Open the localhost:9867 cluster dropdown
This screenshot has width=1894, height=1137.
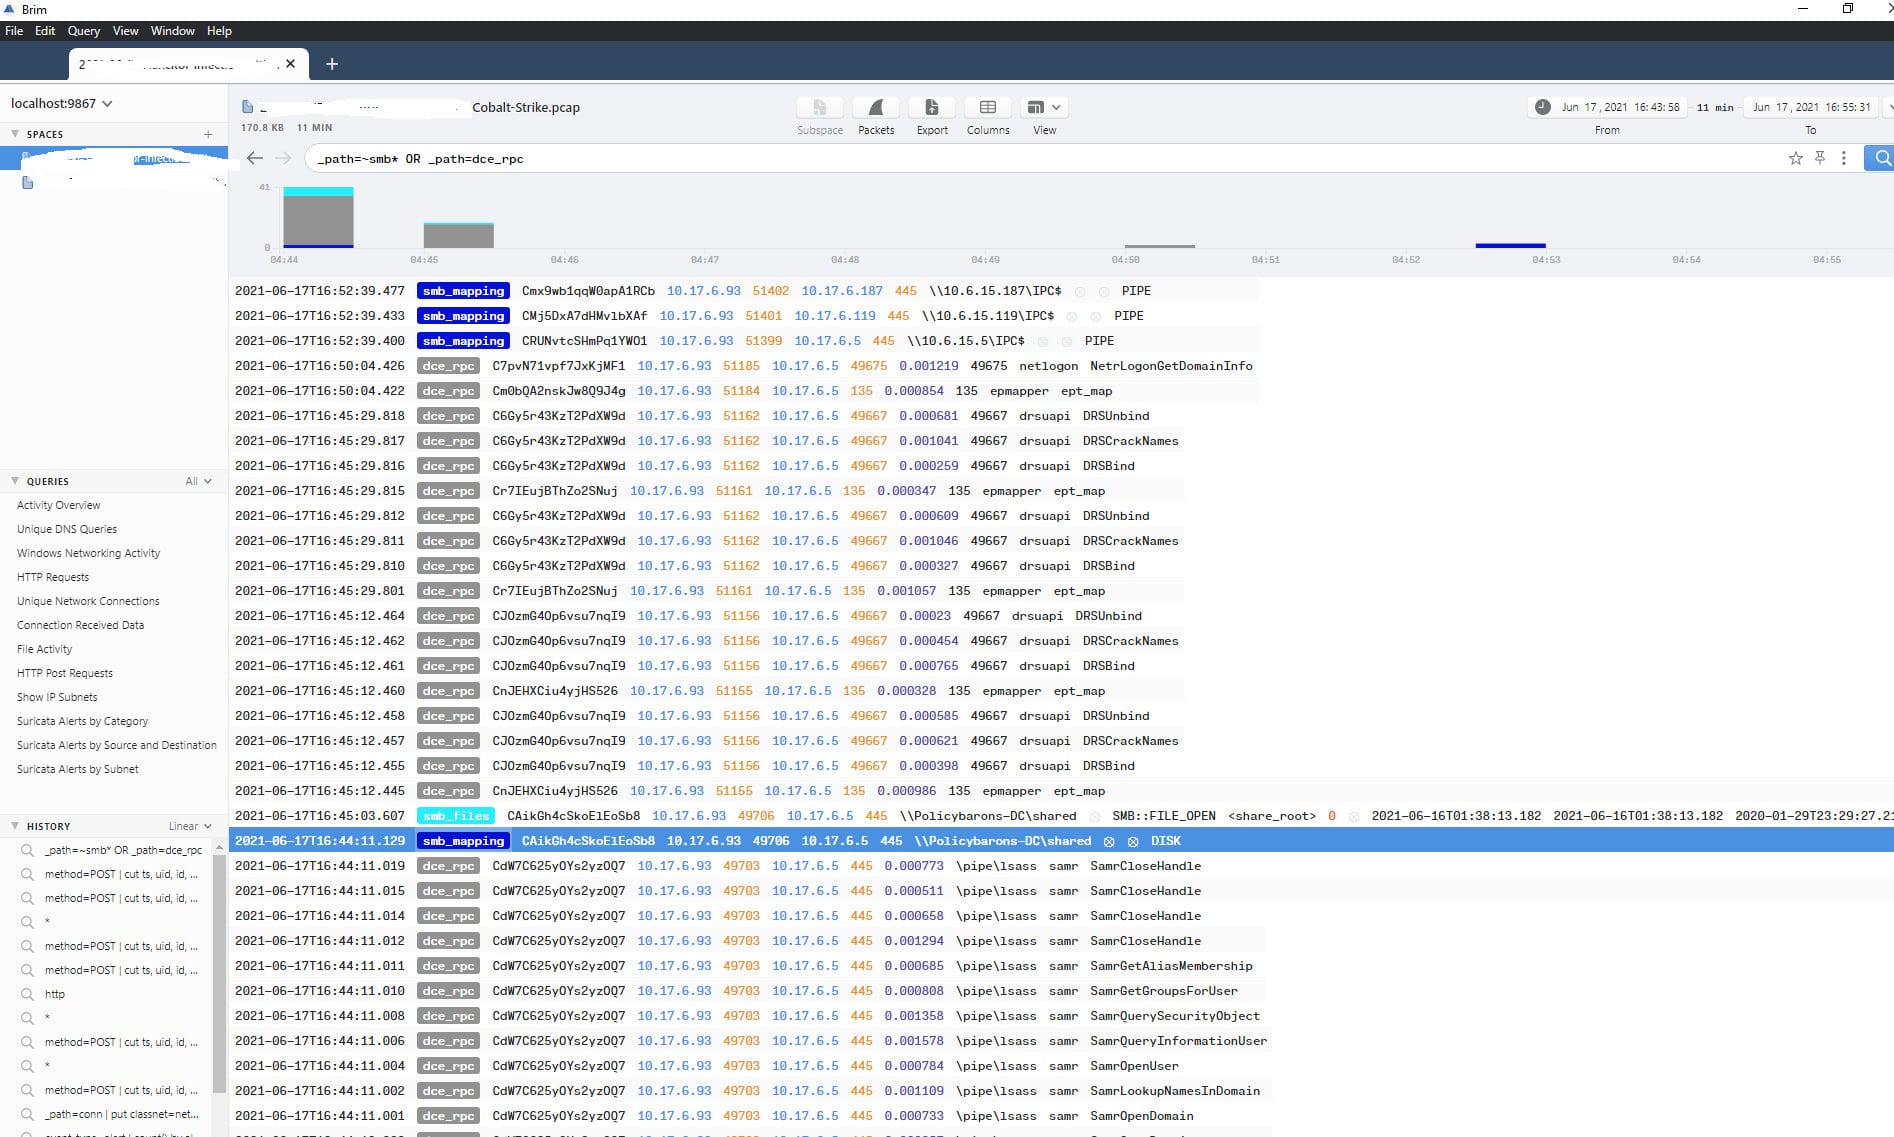pyautogui.click(x=62, y=103)
